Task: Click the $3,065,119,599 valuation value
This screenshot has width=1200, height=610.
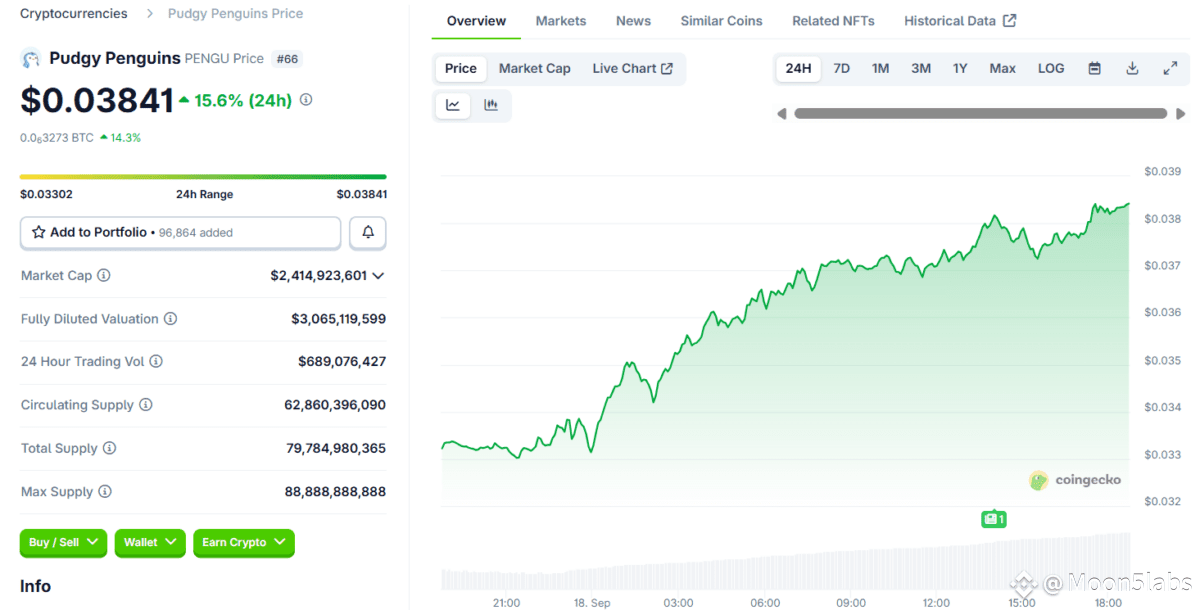Action: point(339,319)
